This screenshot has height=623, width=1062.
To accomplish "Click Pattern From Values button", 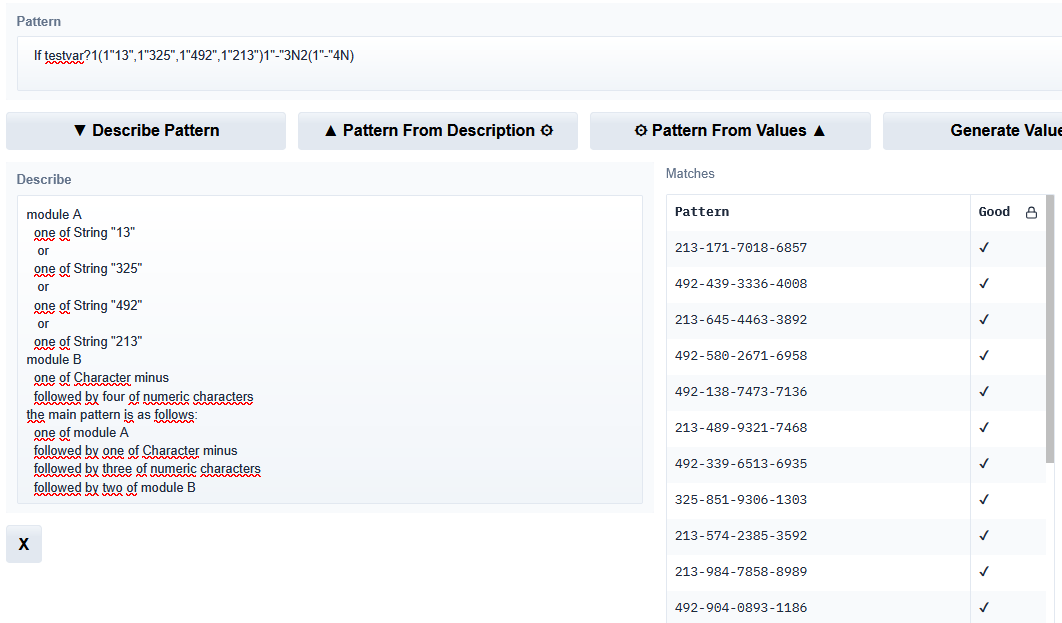I will [730, 131].
